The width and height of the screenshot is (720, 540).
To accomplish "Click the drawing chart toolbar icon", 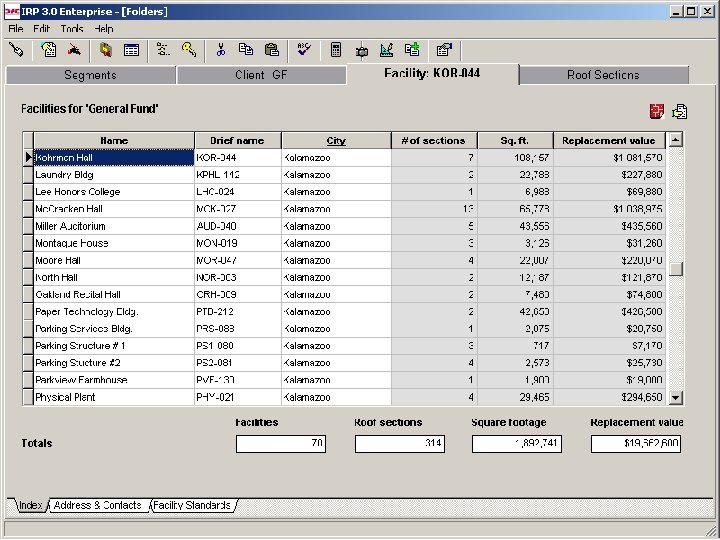I will (387, 50).
